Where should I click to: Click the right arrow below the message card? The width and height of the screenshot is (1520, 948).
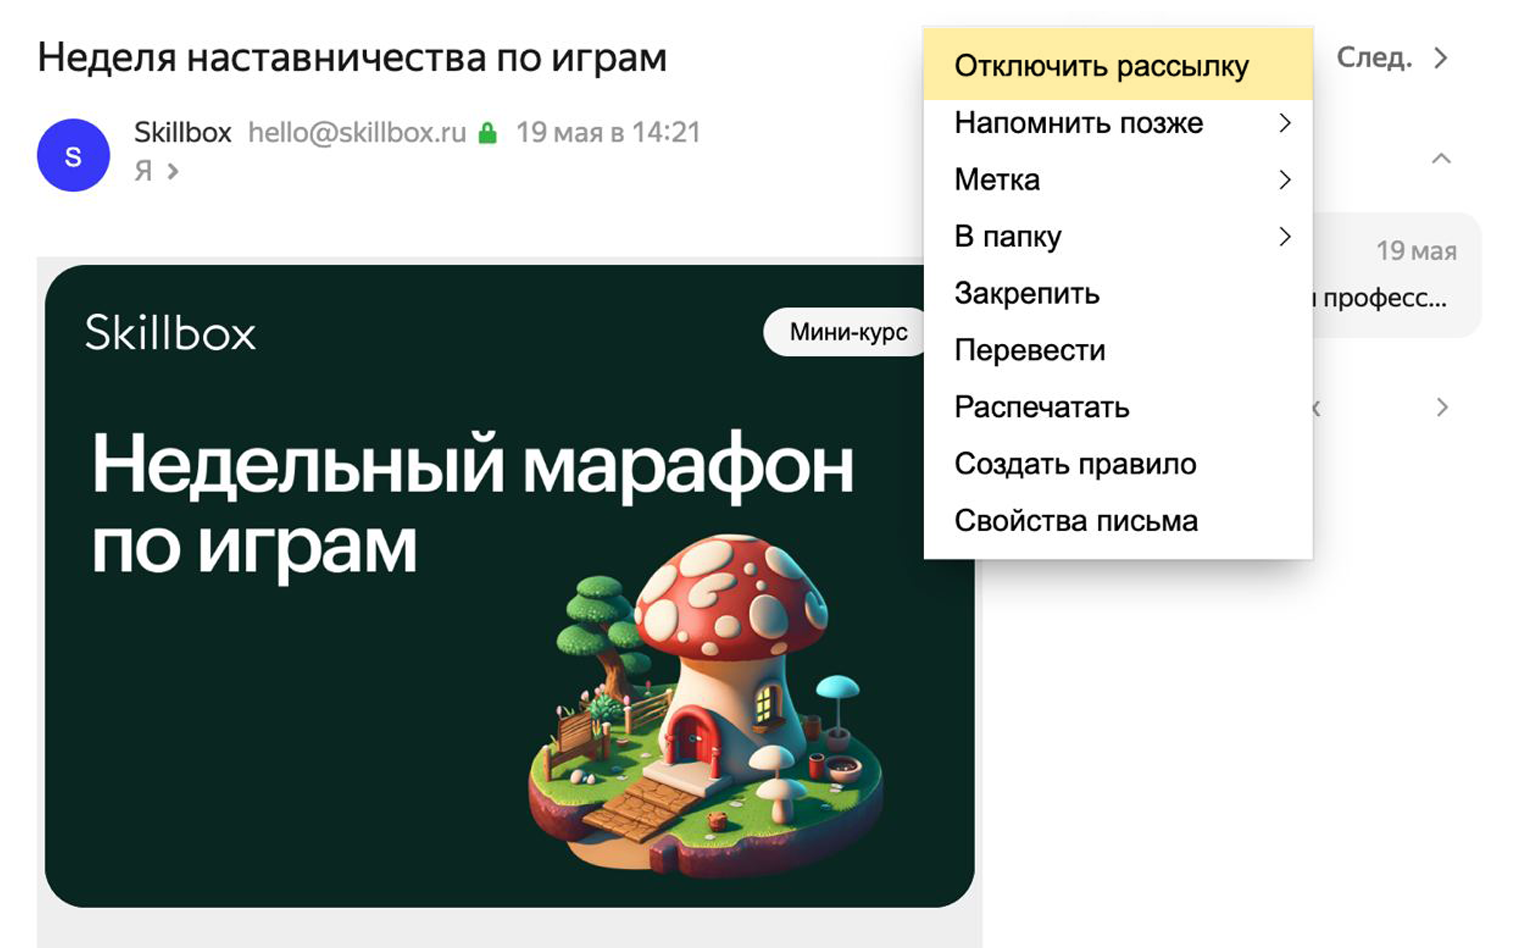tap(1442, 407)
